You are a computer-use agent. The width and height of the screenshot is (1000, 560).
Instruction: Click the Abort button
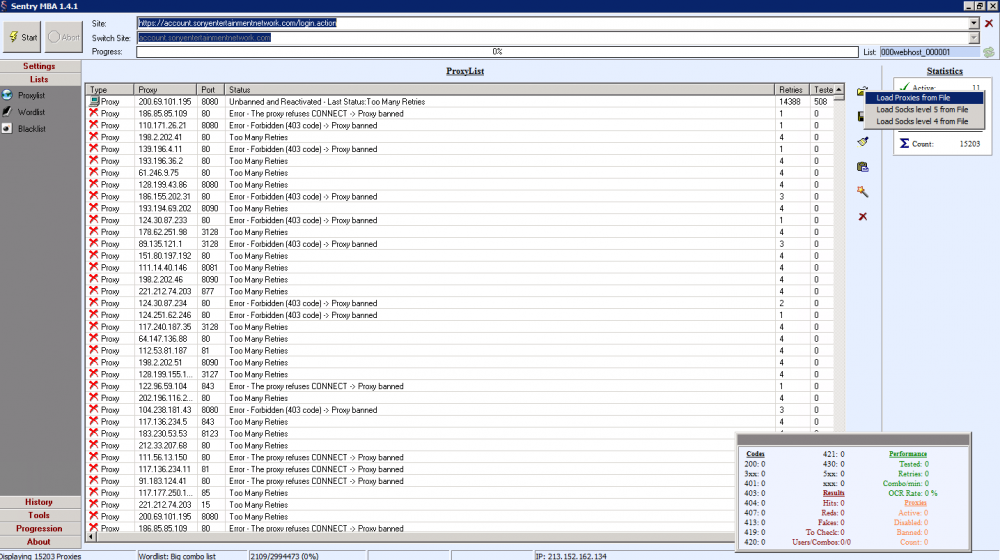pos(64,38)
